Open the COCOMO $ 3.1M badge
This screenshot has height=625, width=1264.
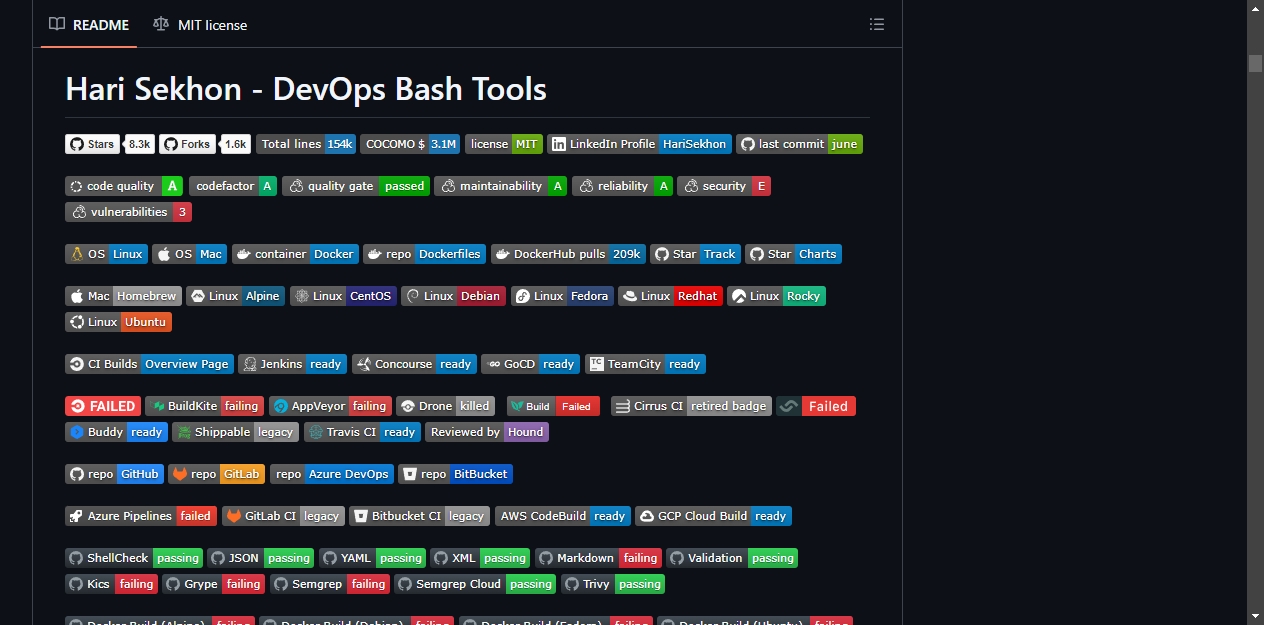coord(410,144)
